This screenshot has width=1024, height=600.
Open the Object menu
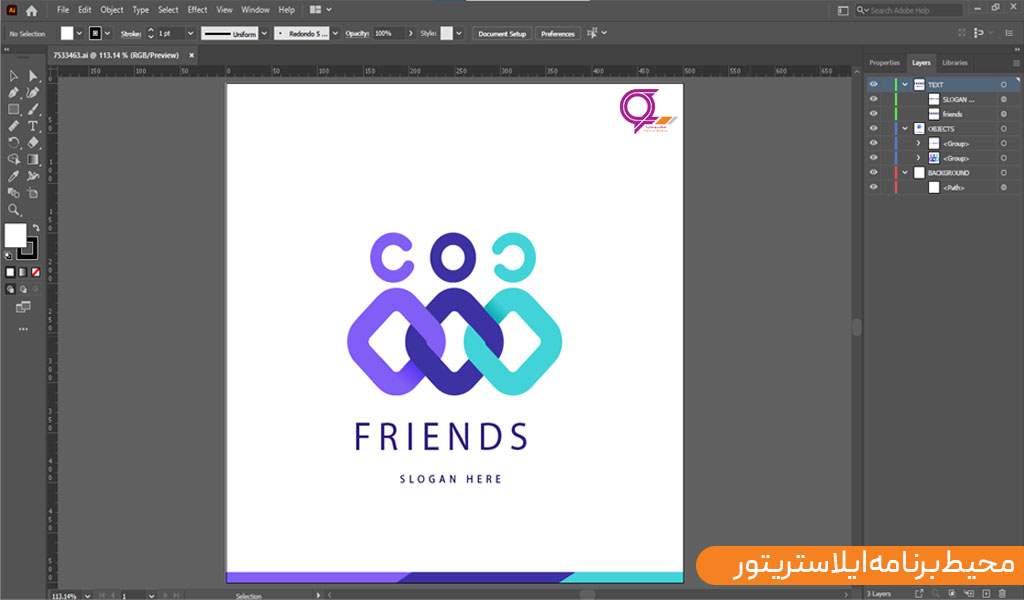point(112,10)
